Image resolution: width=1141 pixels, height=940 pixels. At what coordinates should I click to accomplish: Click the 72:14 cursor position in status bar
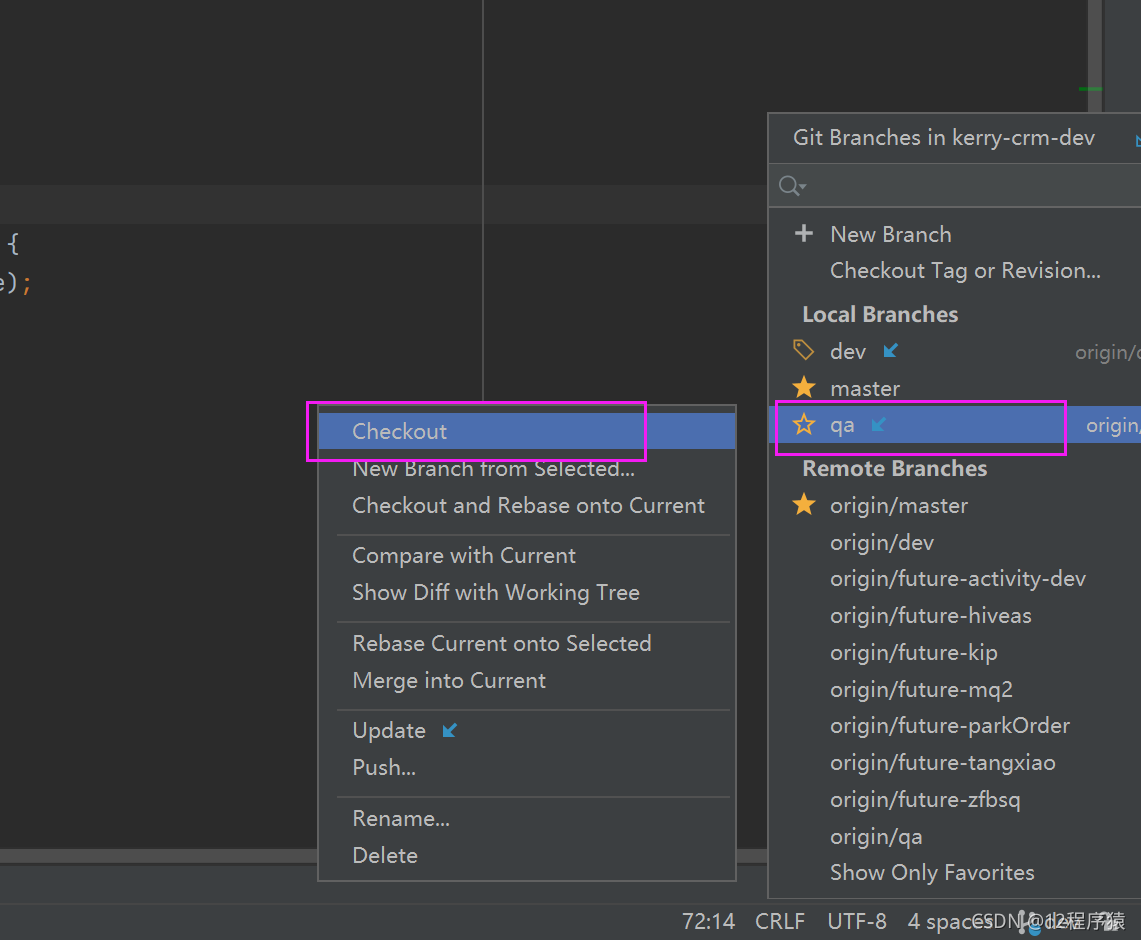(x=707, y=922)
